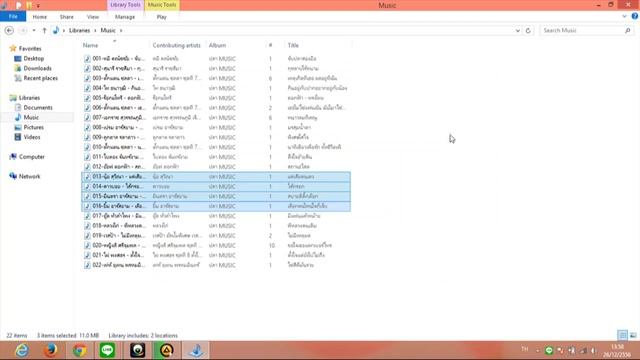Click the system tray clock
The width and height of the screenshot is (640, 360).
tap(617, 351)
